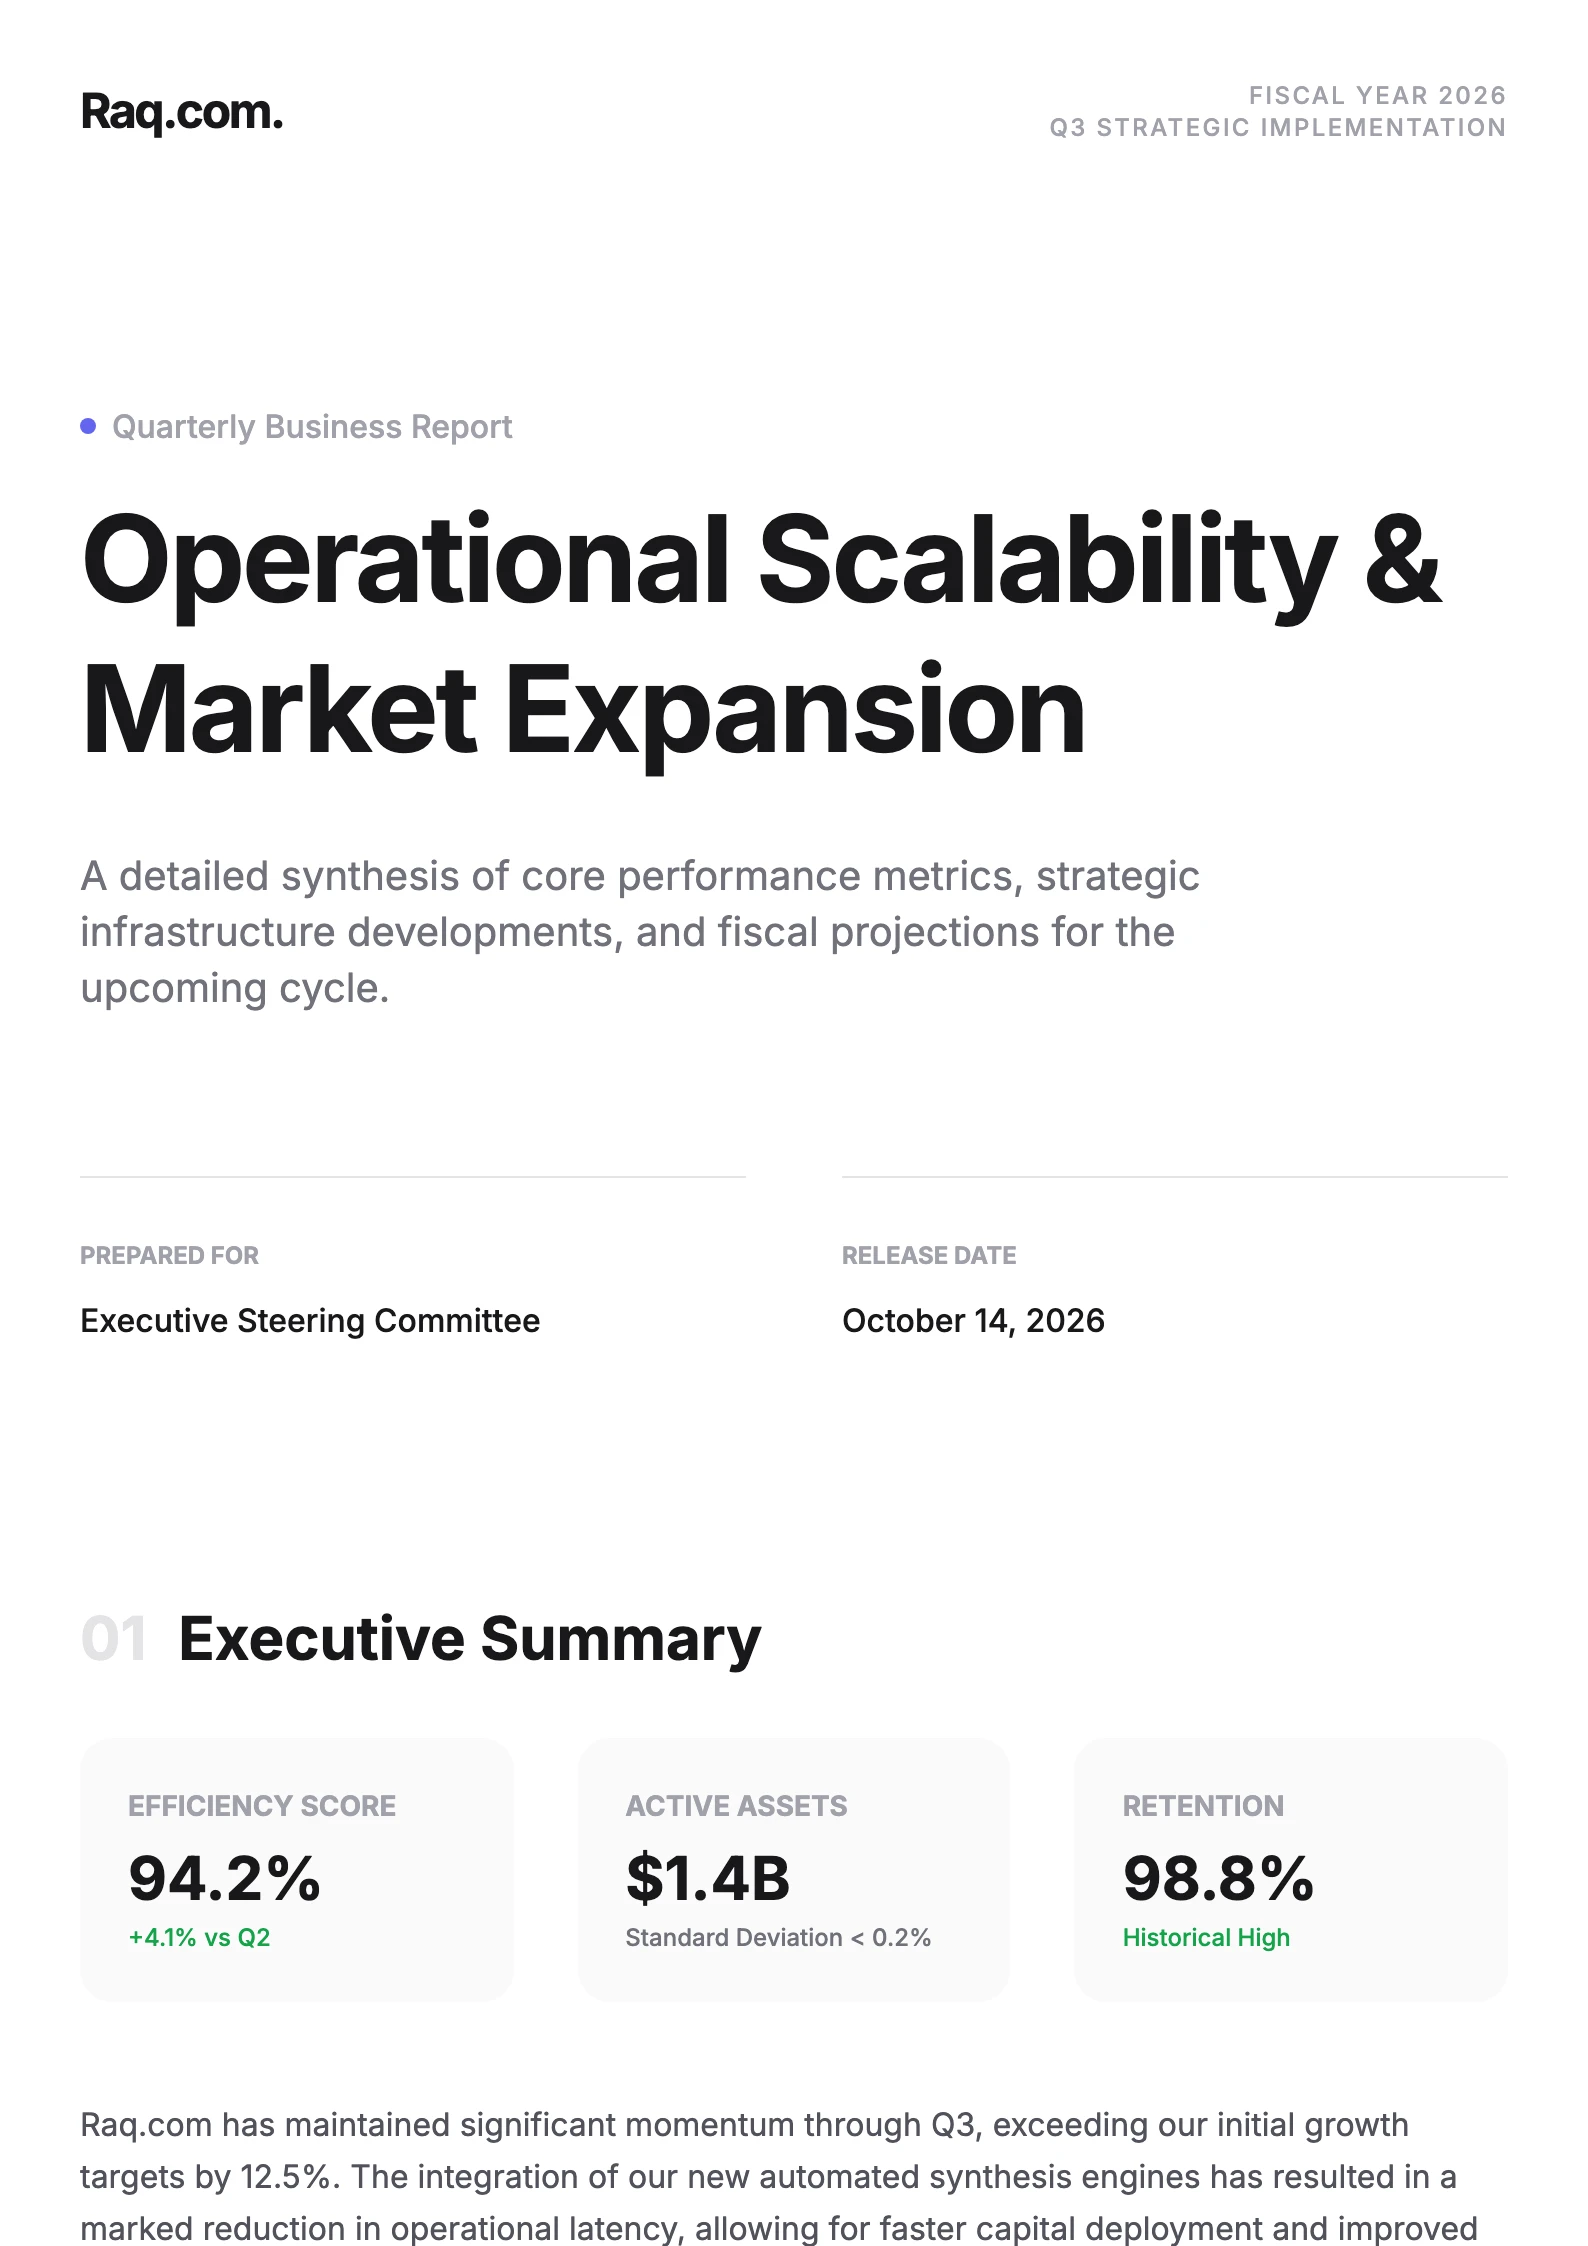The image size is (1588, 2246).
Task: Click the Operational Scalability & Market Expansion title
Action: [x=760, y=633]
